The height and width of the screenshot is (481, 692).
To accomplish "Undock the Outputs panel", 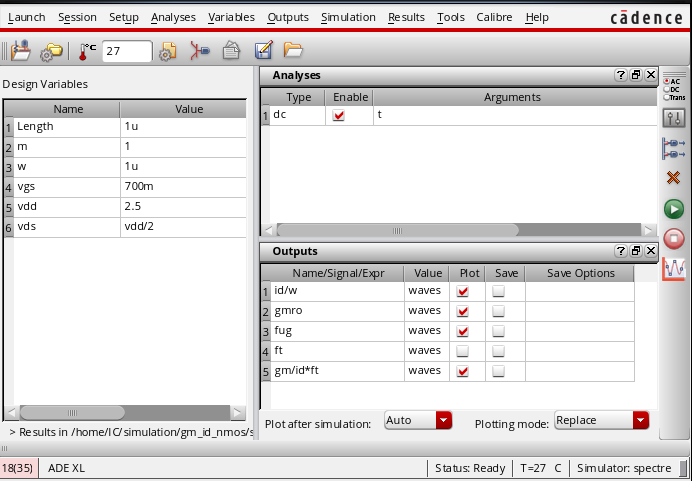I will (x=636, y=251).
